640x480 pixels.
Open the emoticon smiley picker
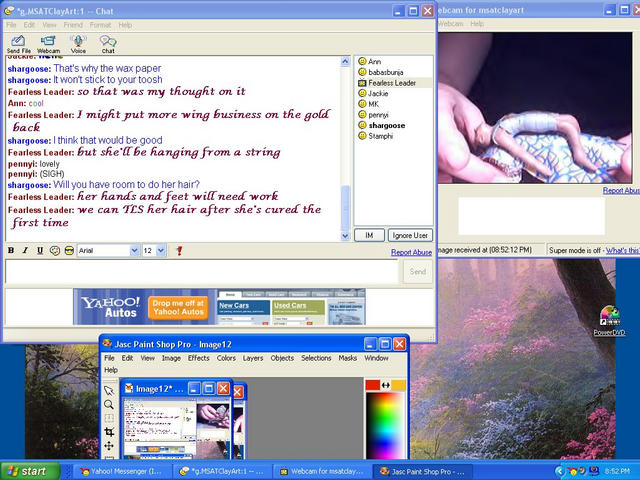pyautogui.click(x=55, y=250)
